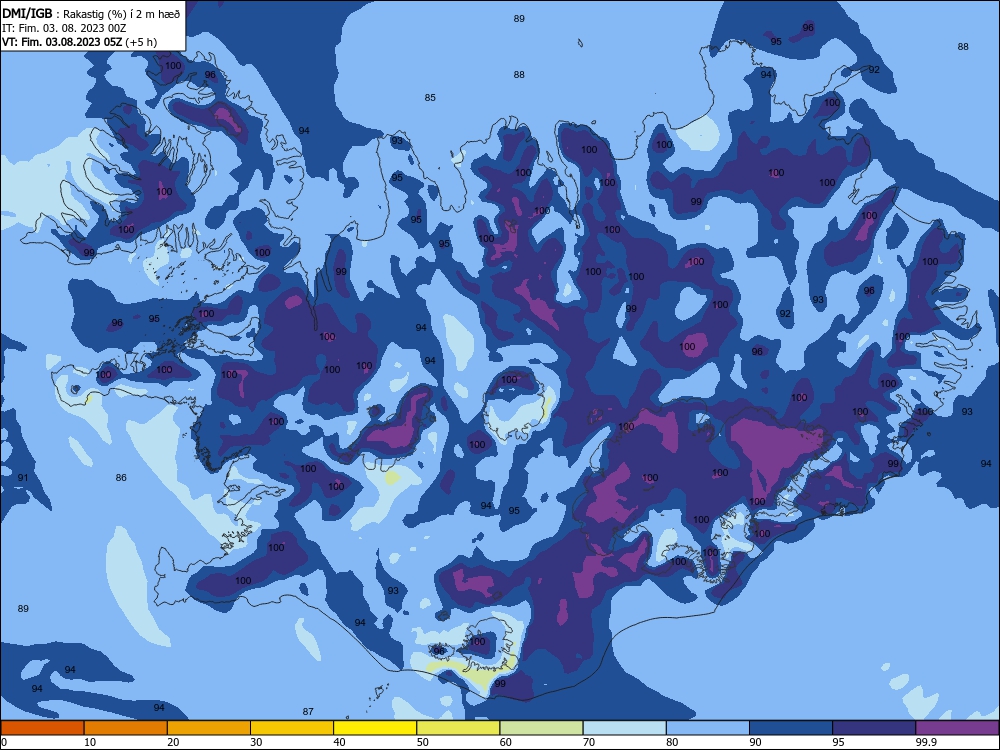Click the pale yellow 50–60 legend swatch

(x=458, y=728)
